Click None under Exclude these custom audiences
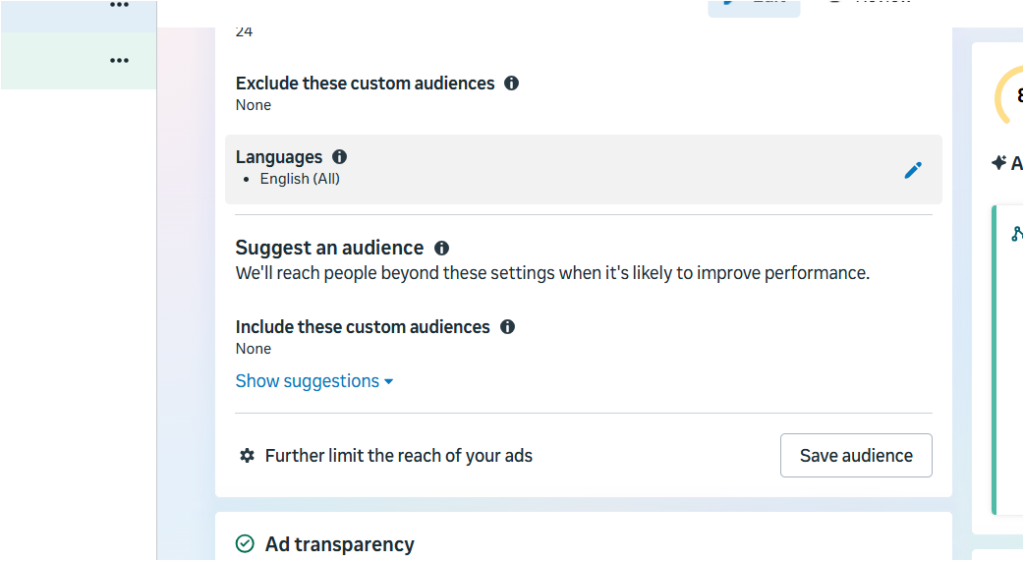 pos(253,105)
